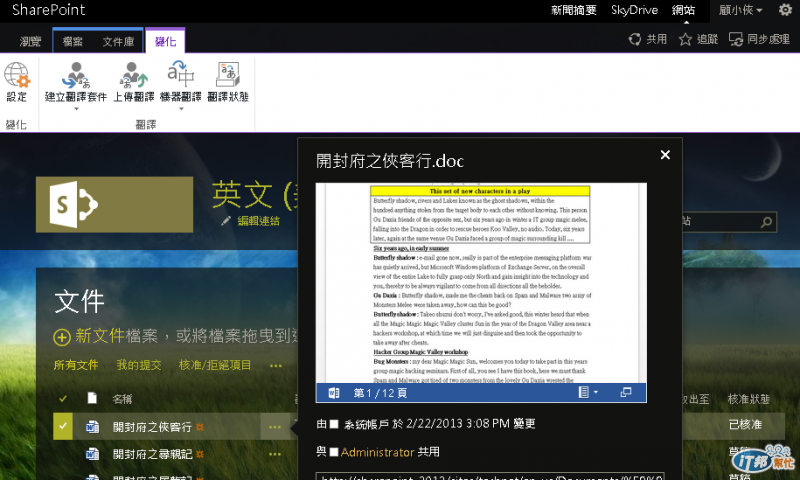Click the 追蹤 follow star button
The width and height of the screenshot is (800, 480).
[x=698, y=39]
